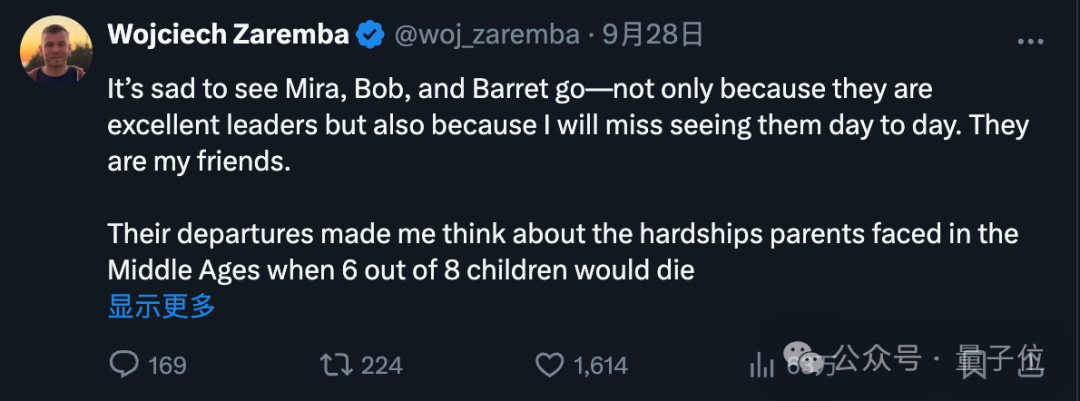1080x401 pixels.
Task: Click the reply speech bubble icon
Action: (123, 365)
